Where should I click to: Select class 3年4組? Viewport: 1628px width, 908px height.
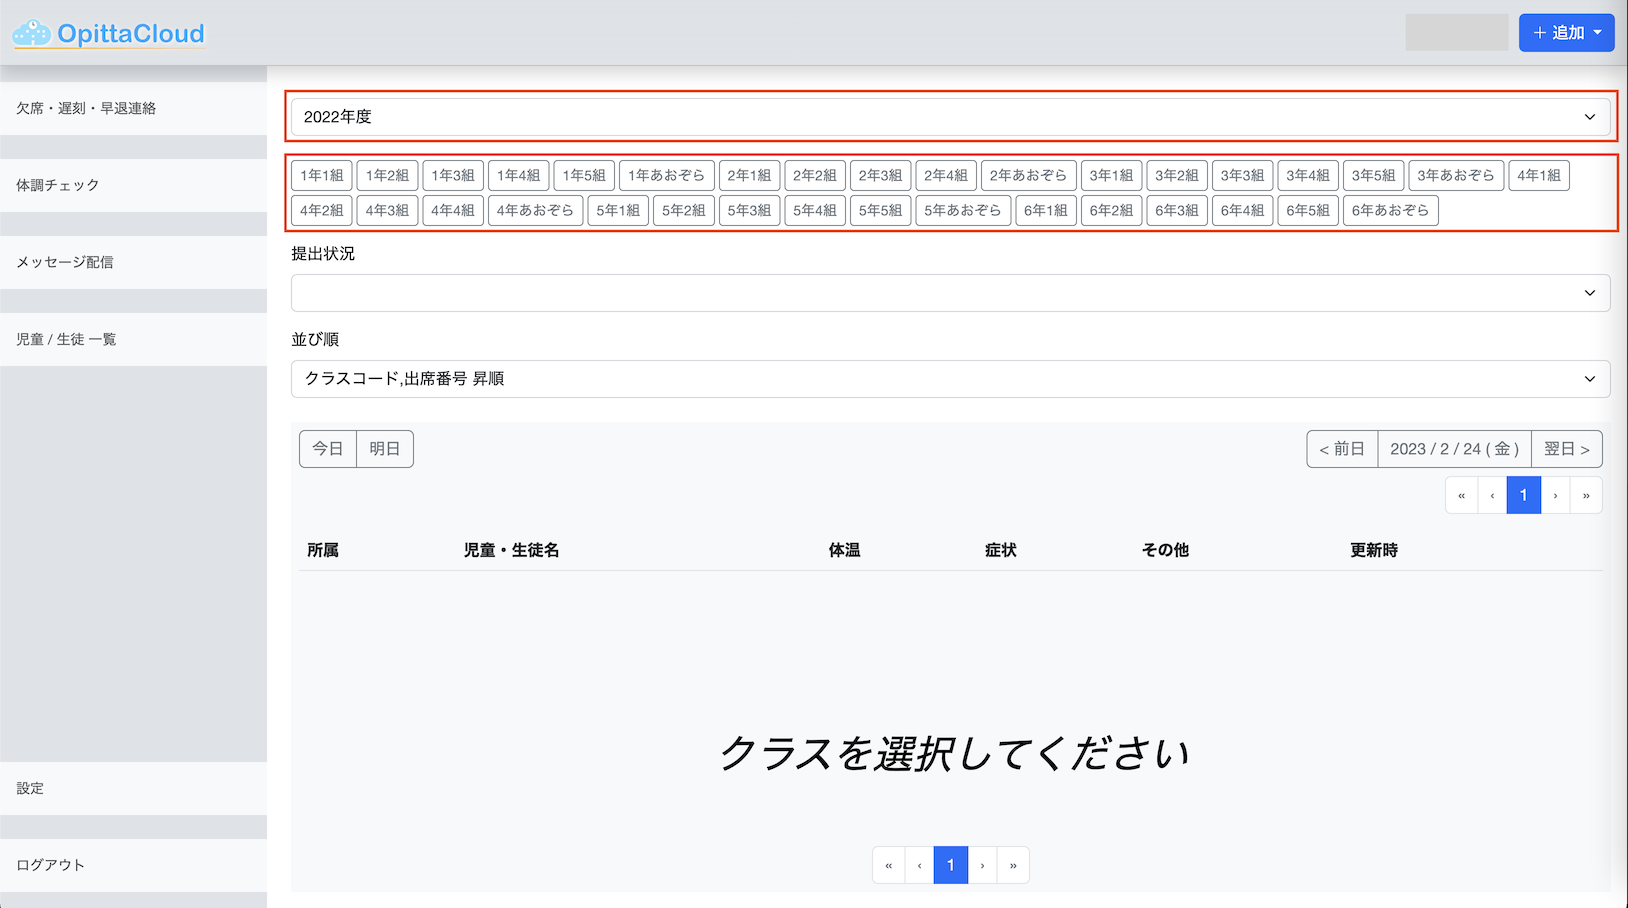click(x=1308, y=176)
